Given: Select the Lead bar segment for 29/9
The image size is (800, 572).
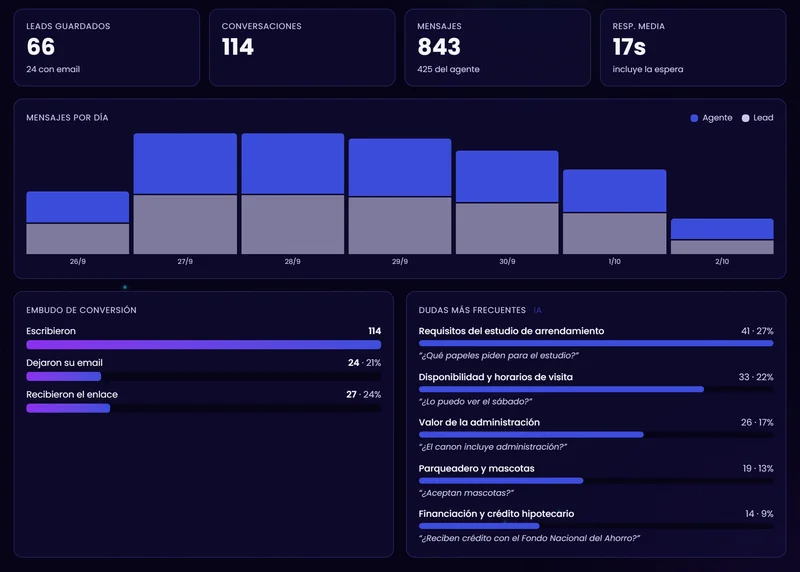Looking at the screenshot, I should click(400, 226).
